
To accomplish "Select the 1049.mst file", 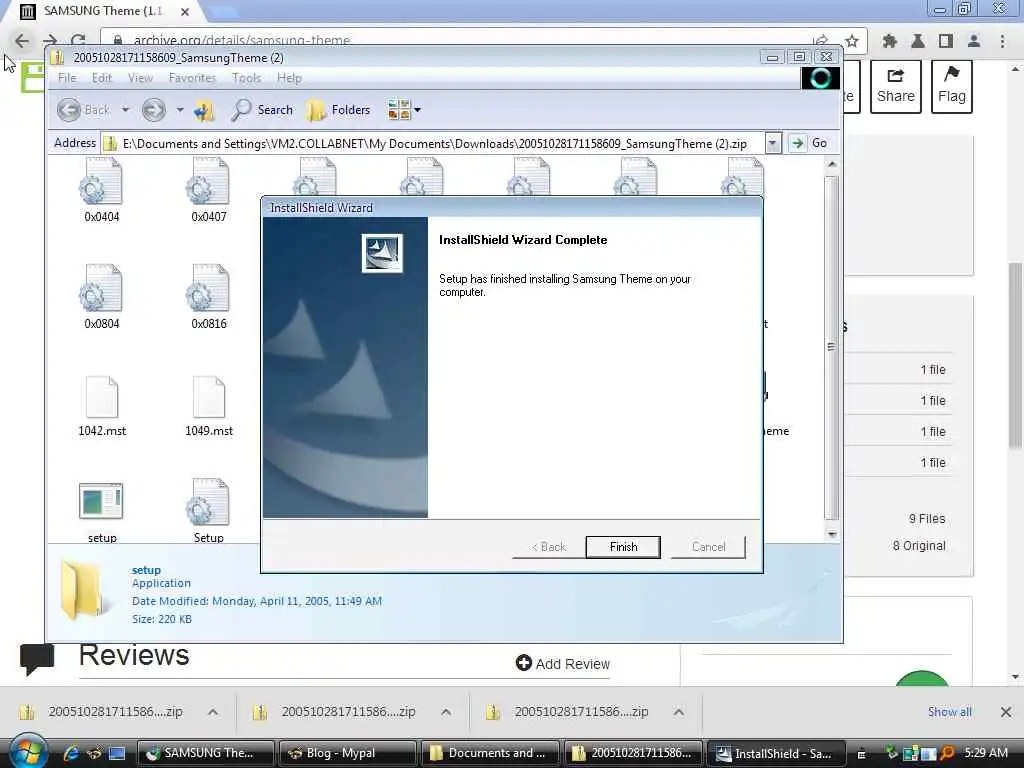I will click(x=209, y=405).
